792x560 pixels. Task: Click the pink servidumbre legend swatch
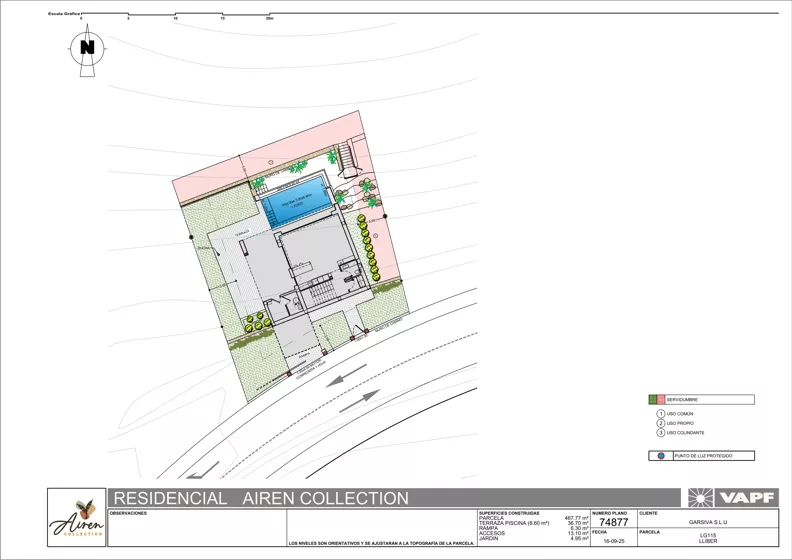tap(661, 400)
